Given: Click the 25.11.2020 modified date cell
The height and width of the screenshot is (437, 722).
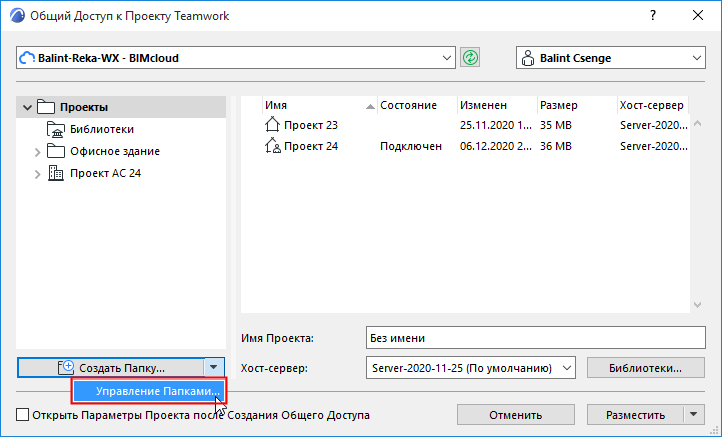Looking at the screenshot, I should point(496,125).
